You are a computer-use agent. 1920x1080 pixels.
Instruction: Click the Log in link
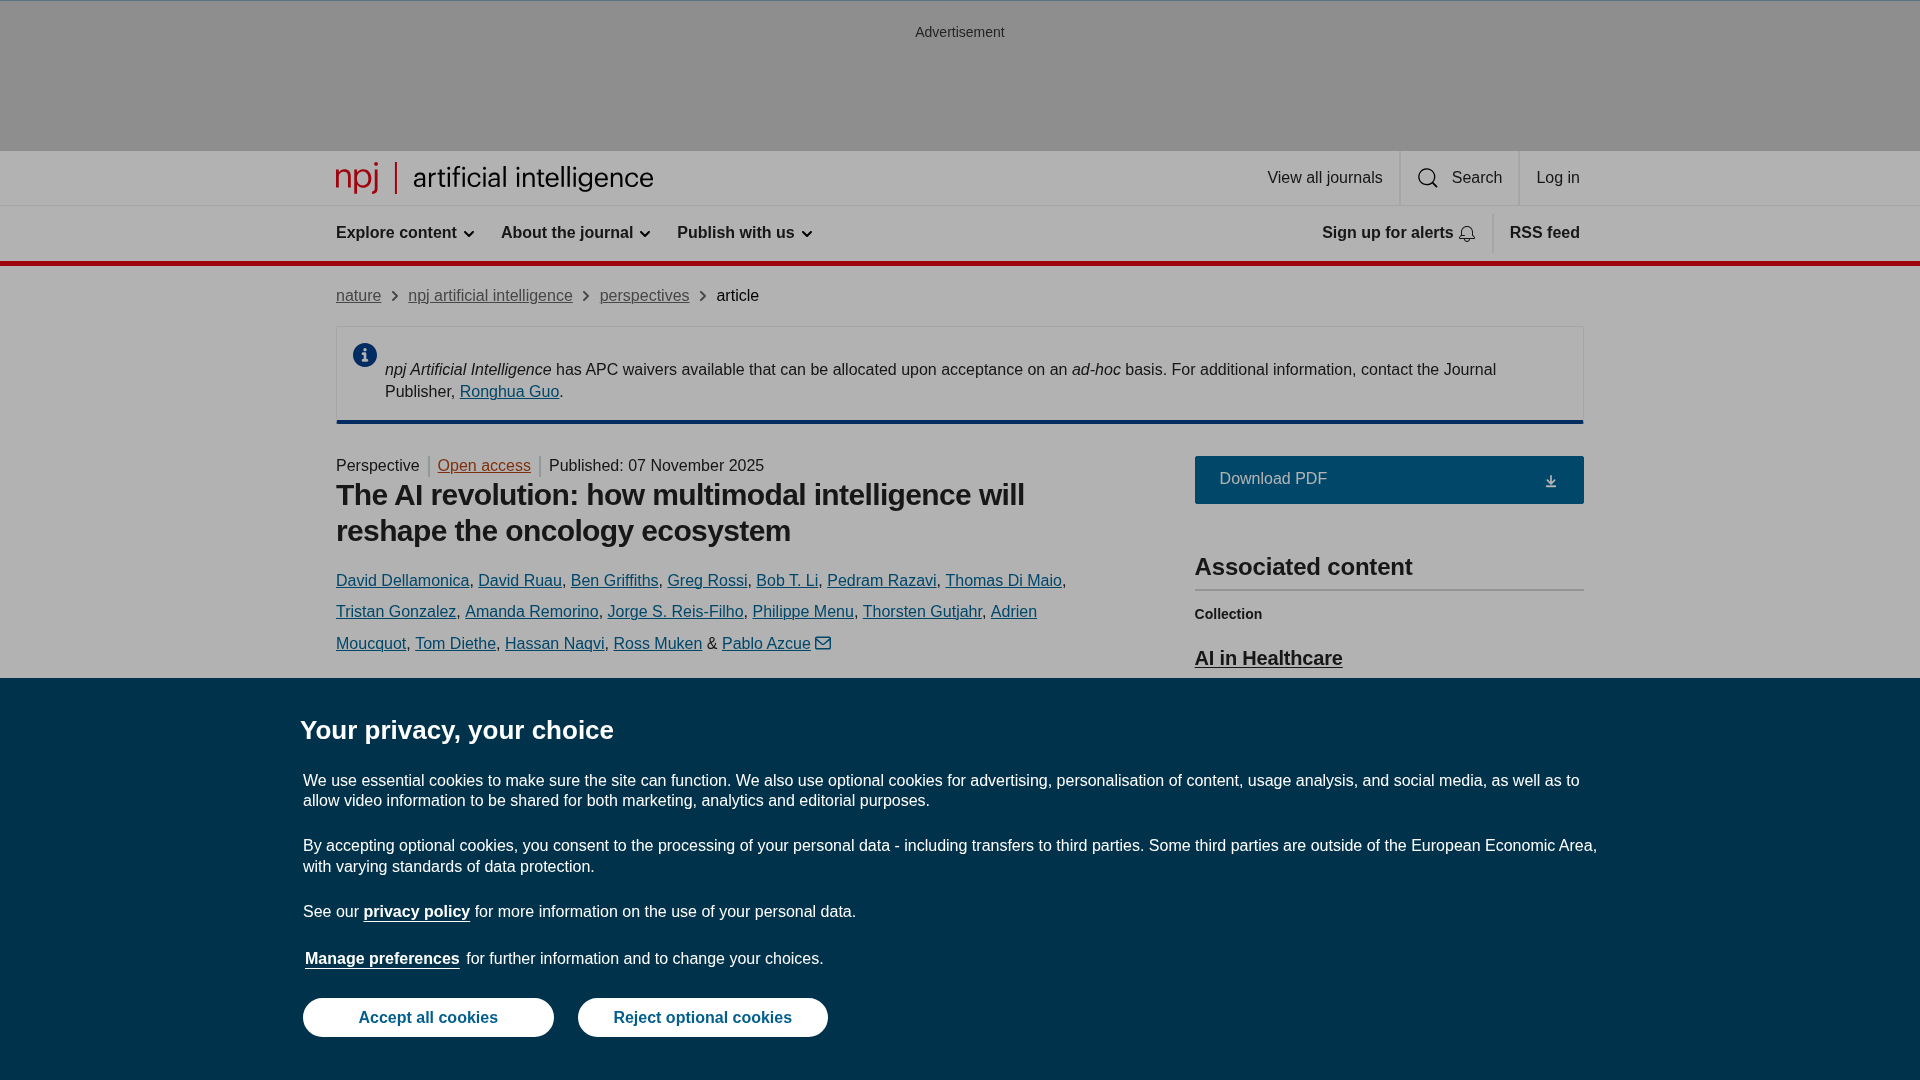[x=1557, y=178]
